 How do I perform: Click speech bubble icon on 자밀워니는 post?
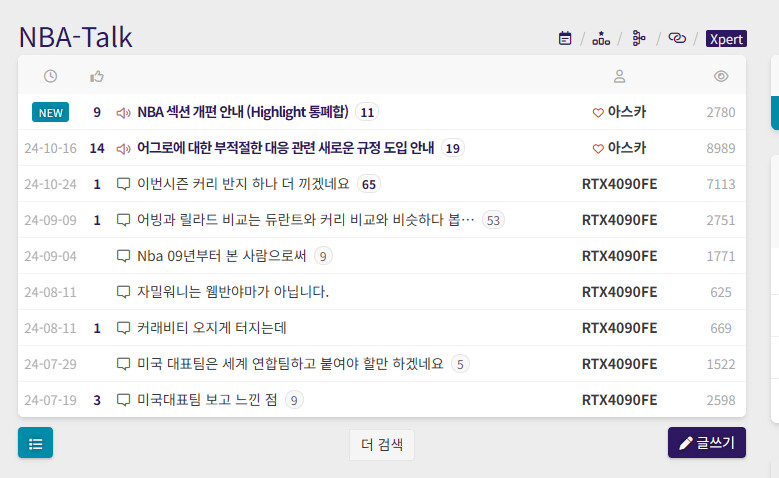point(123,292)
